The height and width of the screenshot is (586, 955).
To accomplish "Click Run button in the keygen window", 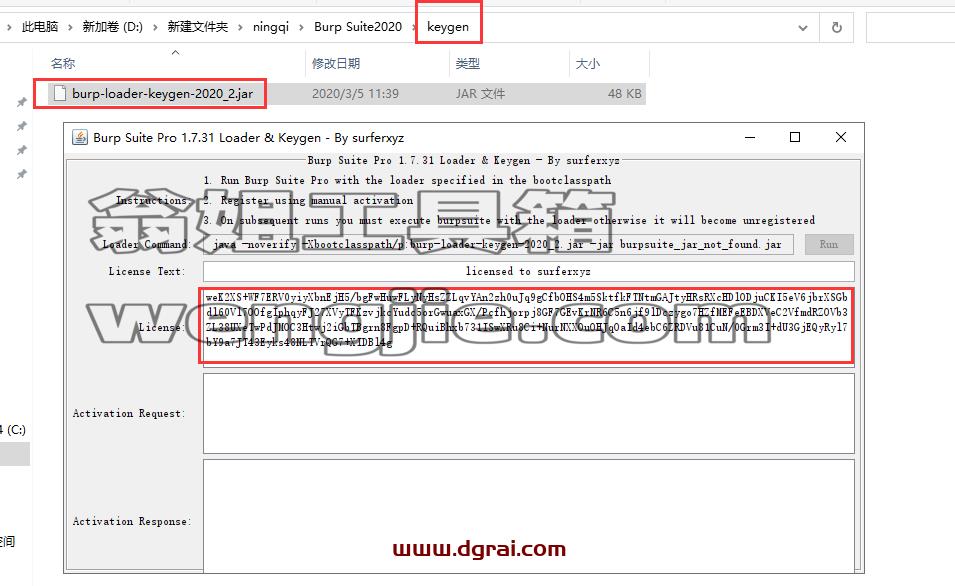I will click(x=828, y=244).
